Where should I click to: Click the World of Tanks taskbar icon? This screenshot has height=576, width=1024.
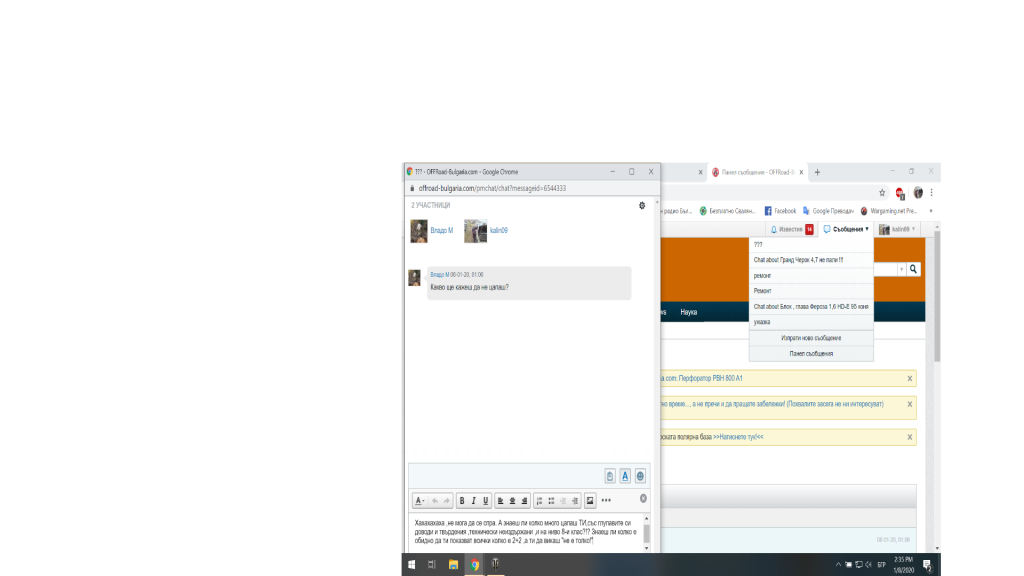pyautogui.click(x=496, y=564)
